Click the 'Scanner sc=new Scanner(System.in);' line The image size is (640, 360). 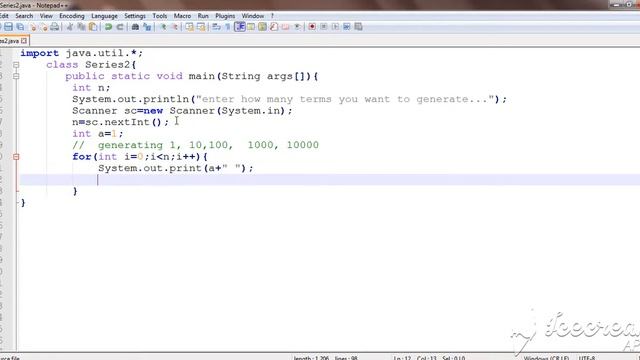(182, 111)
